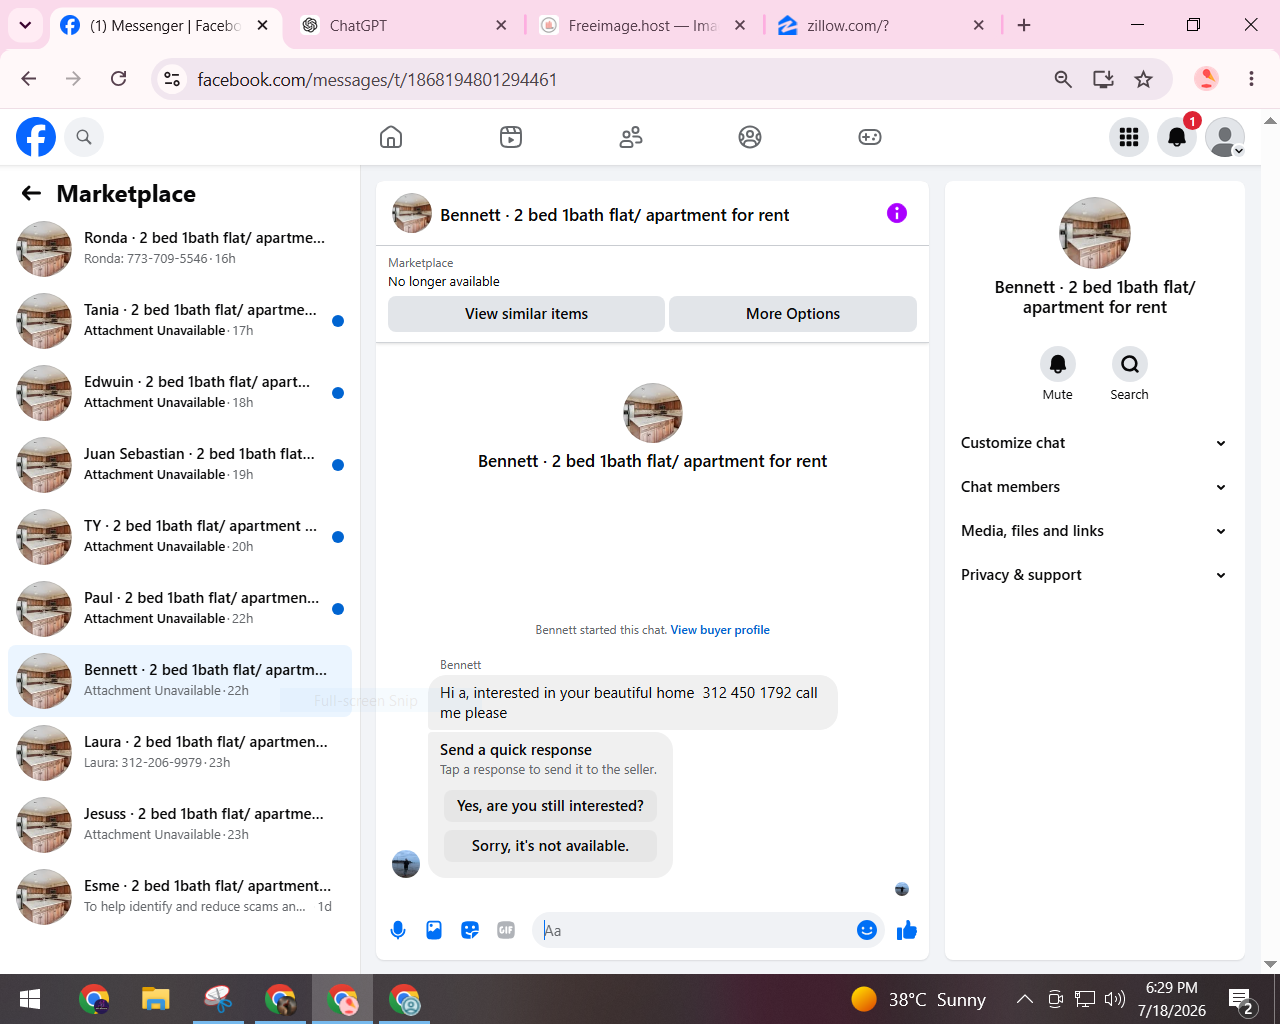Click the install app icon in address bar
1280x1024 pixels.
pos(1103,79)
